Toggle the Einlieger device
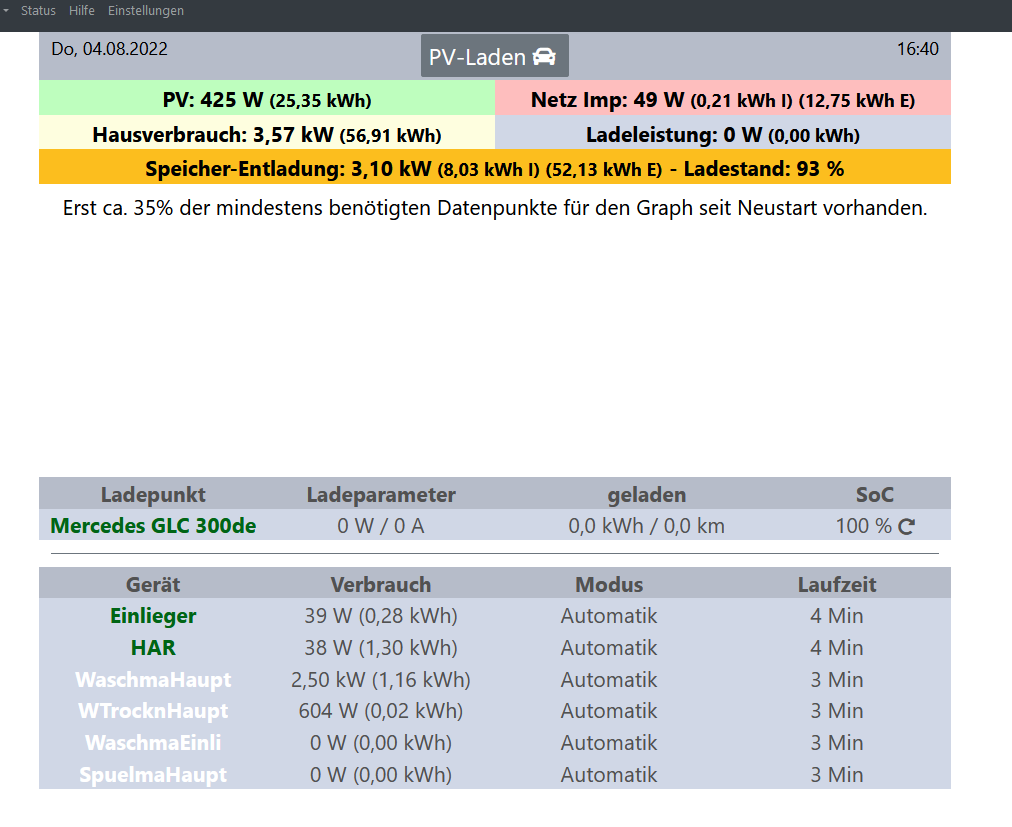Image resolution: width=1012 pixels, height=827 pixels. 153,616
